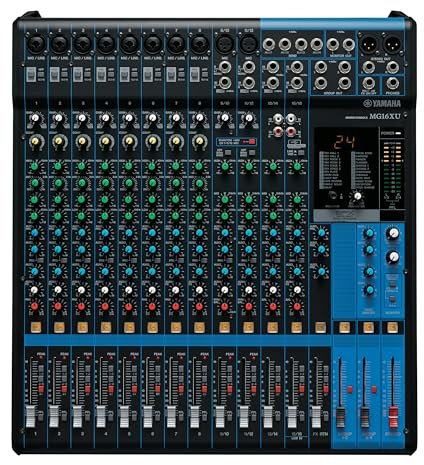Turn channel 3's topmost green HIGH EQ knob
This screenshot has width=424, height=465.
[82, 166]
